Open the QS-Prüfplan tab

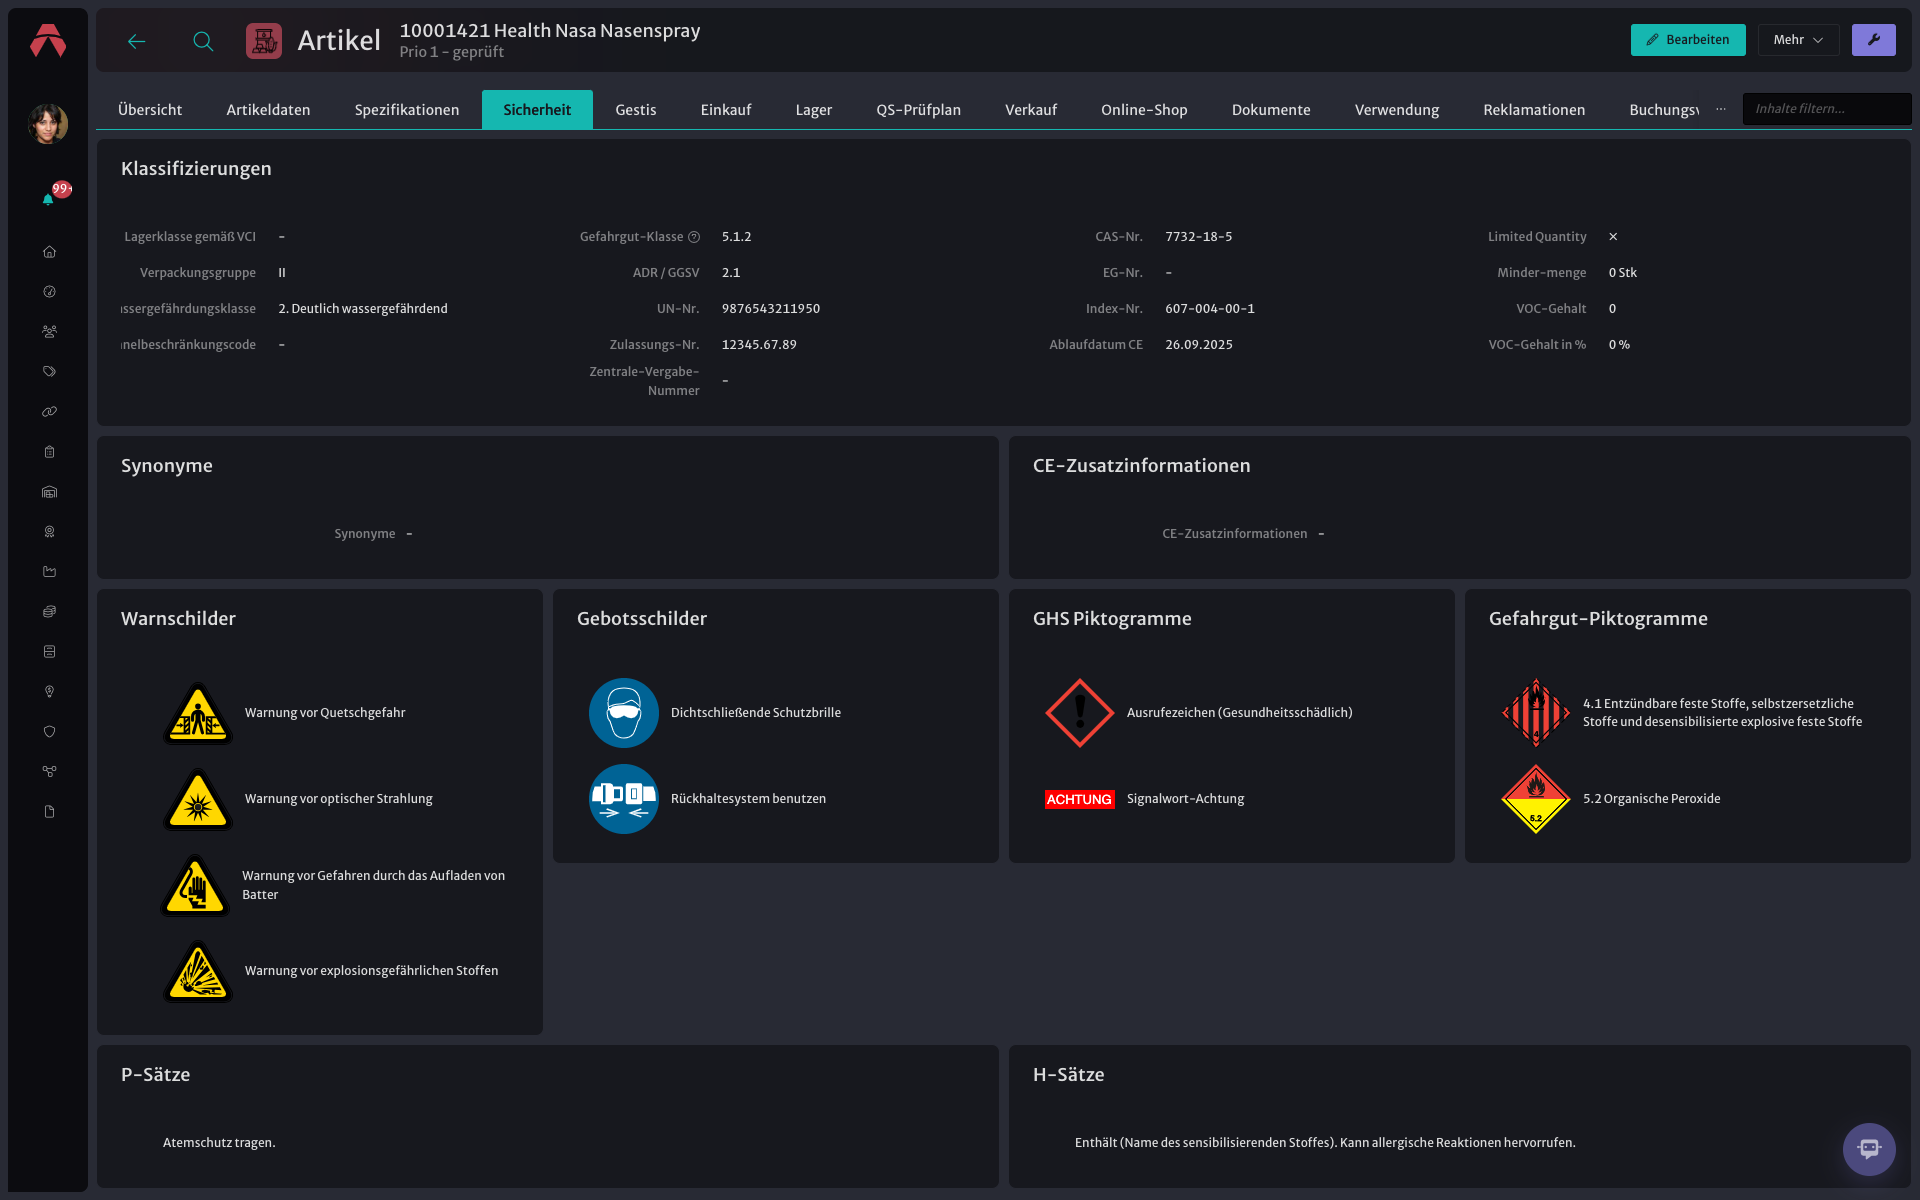(918, 110)
